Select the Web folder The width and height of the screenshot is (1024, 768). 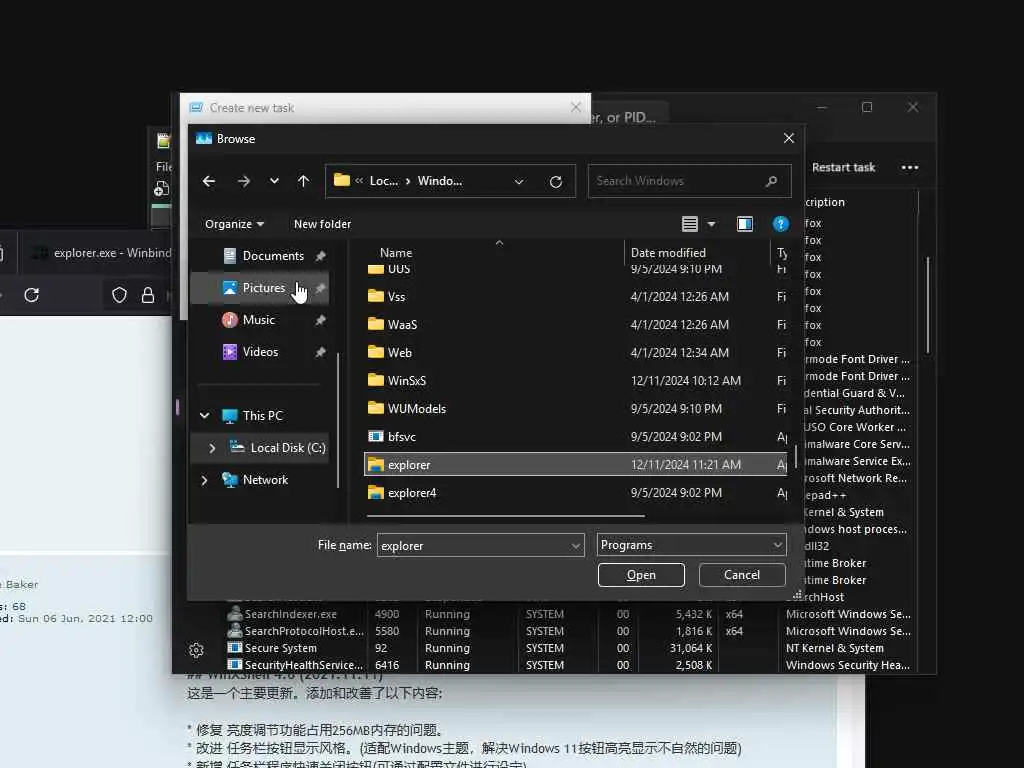pos(575,353)
